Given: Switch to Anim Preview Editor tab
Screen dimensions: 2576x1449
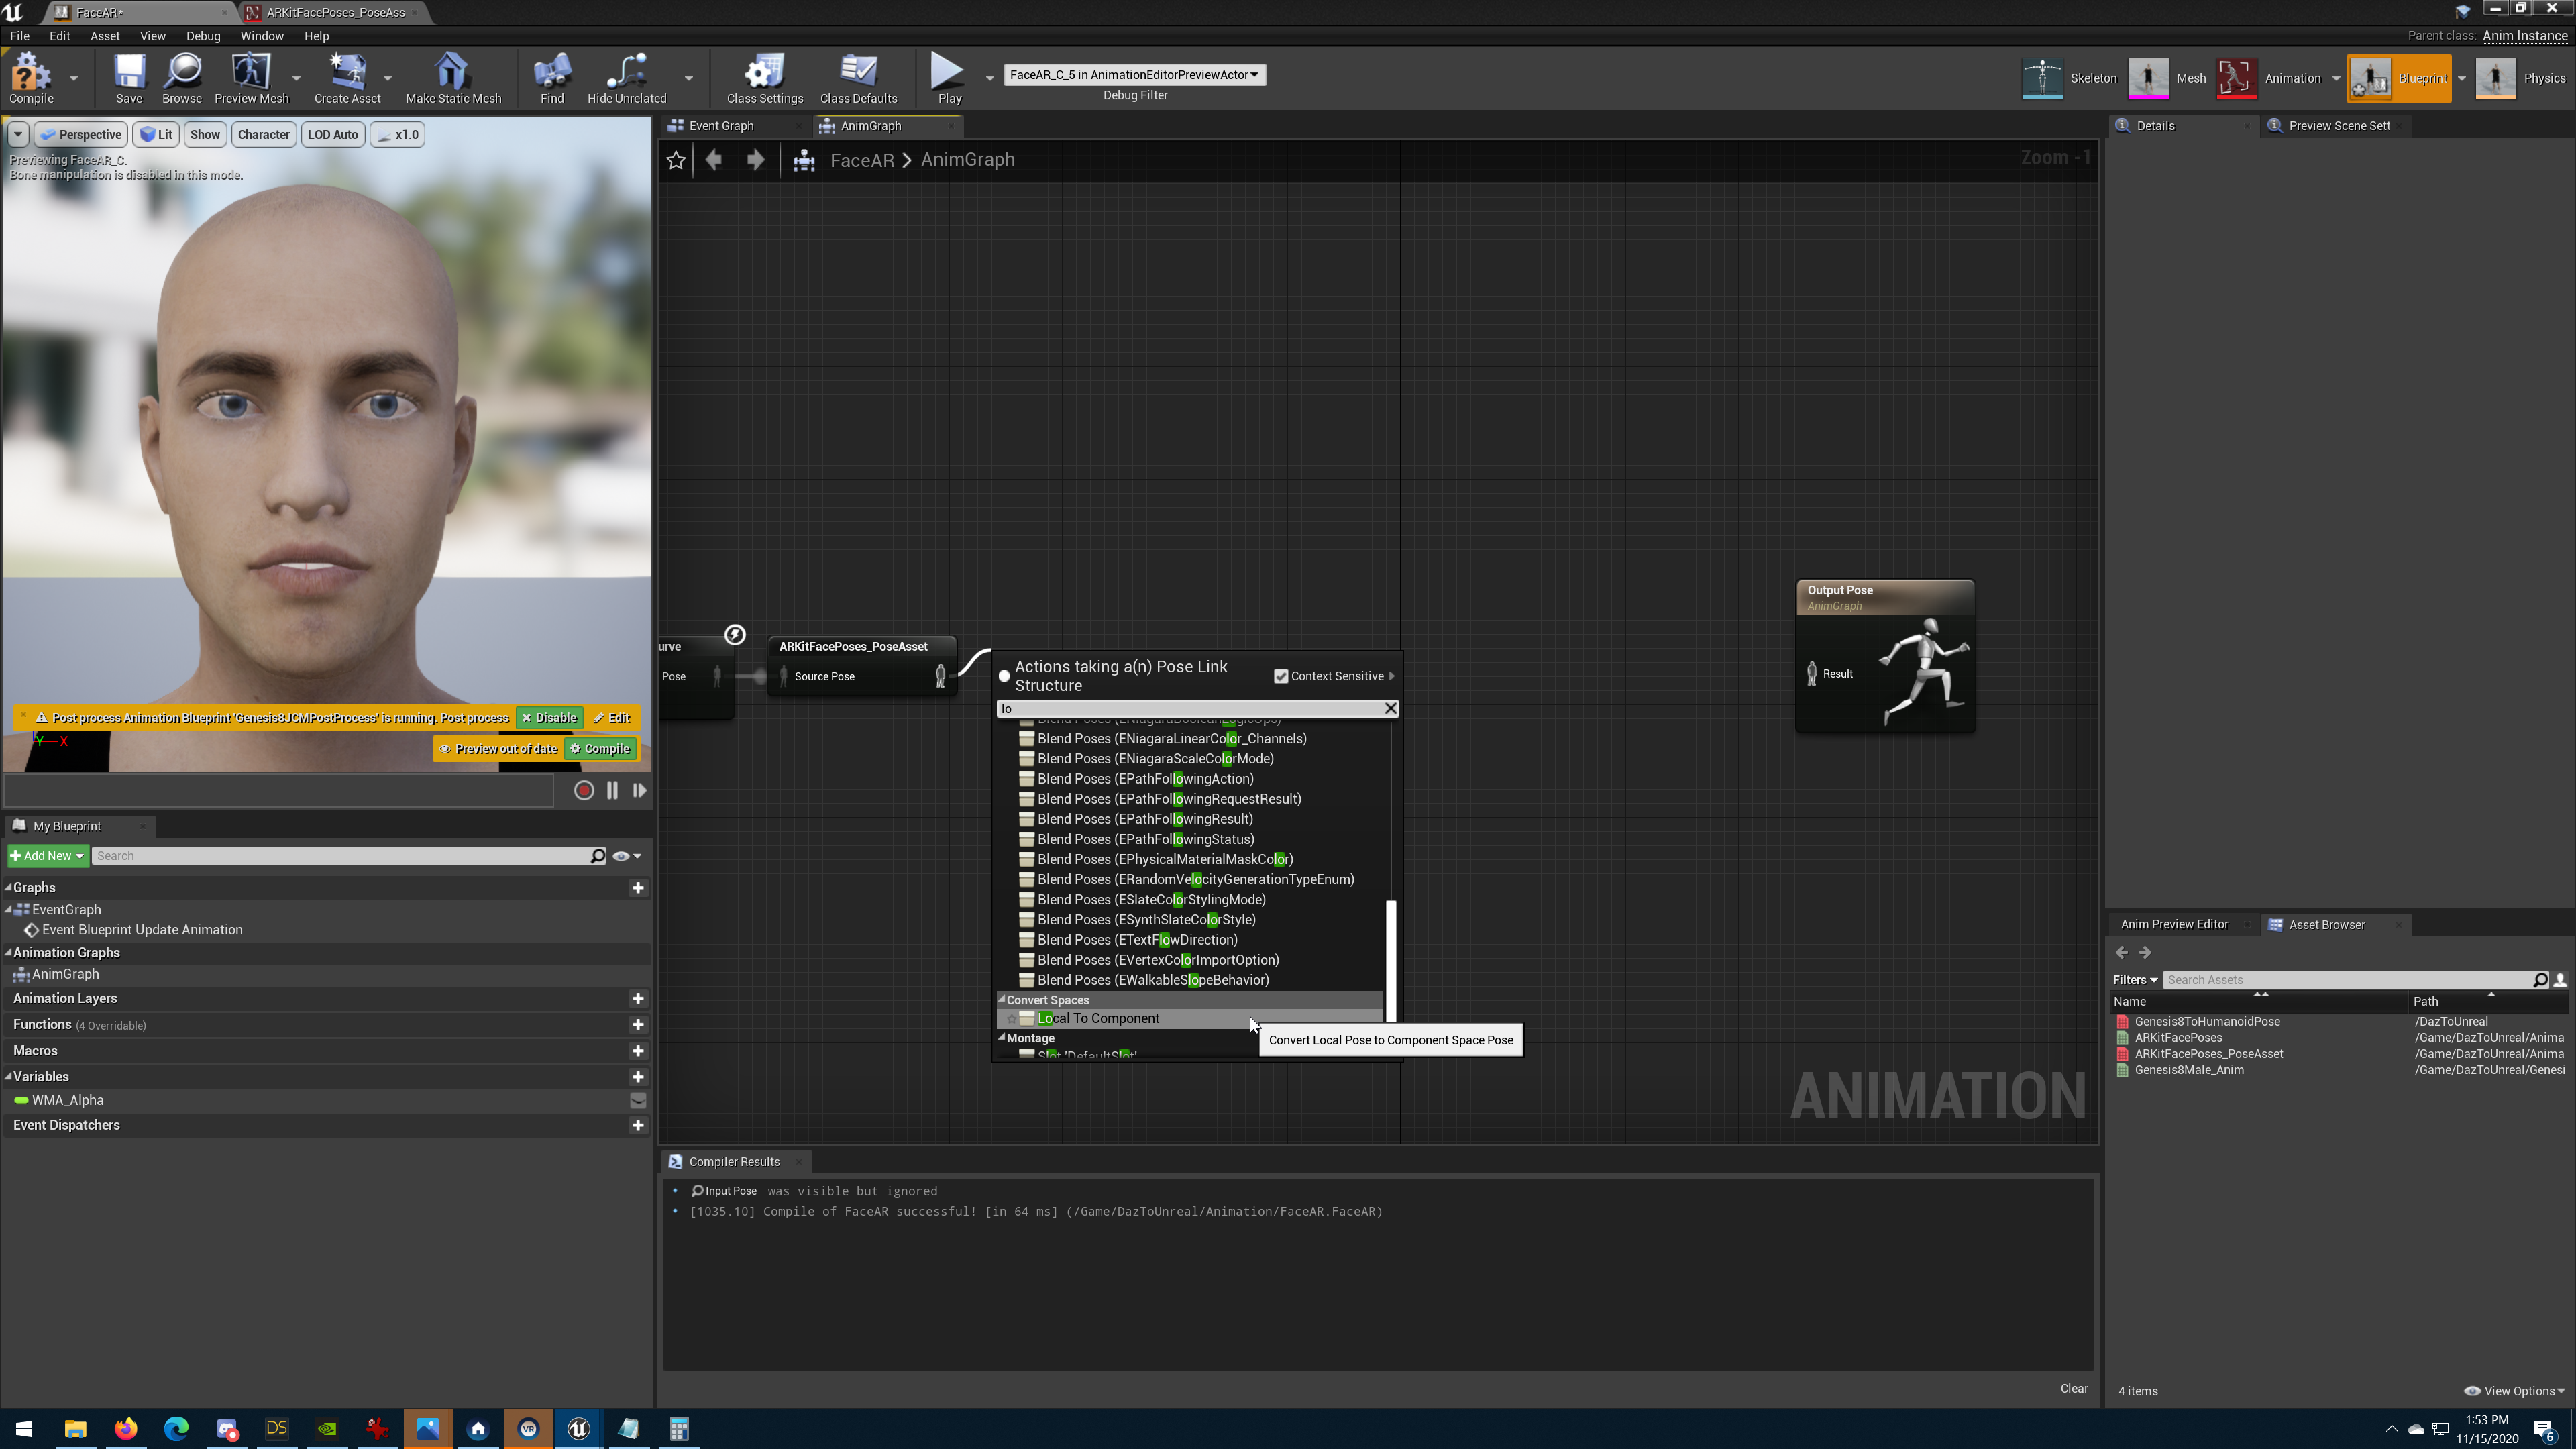Looking at the screenshot, I should (x=2174, y=925).
